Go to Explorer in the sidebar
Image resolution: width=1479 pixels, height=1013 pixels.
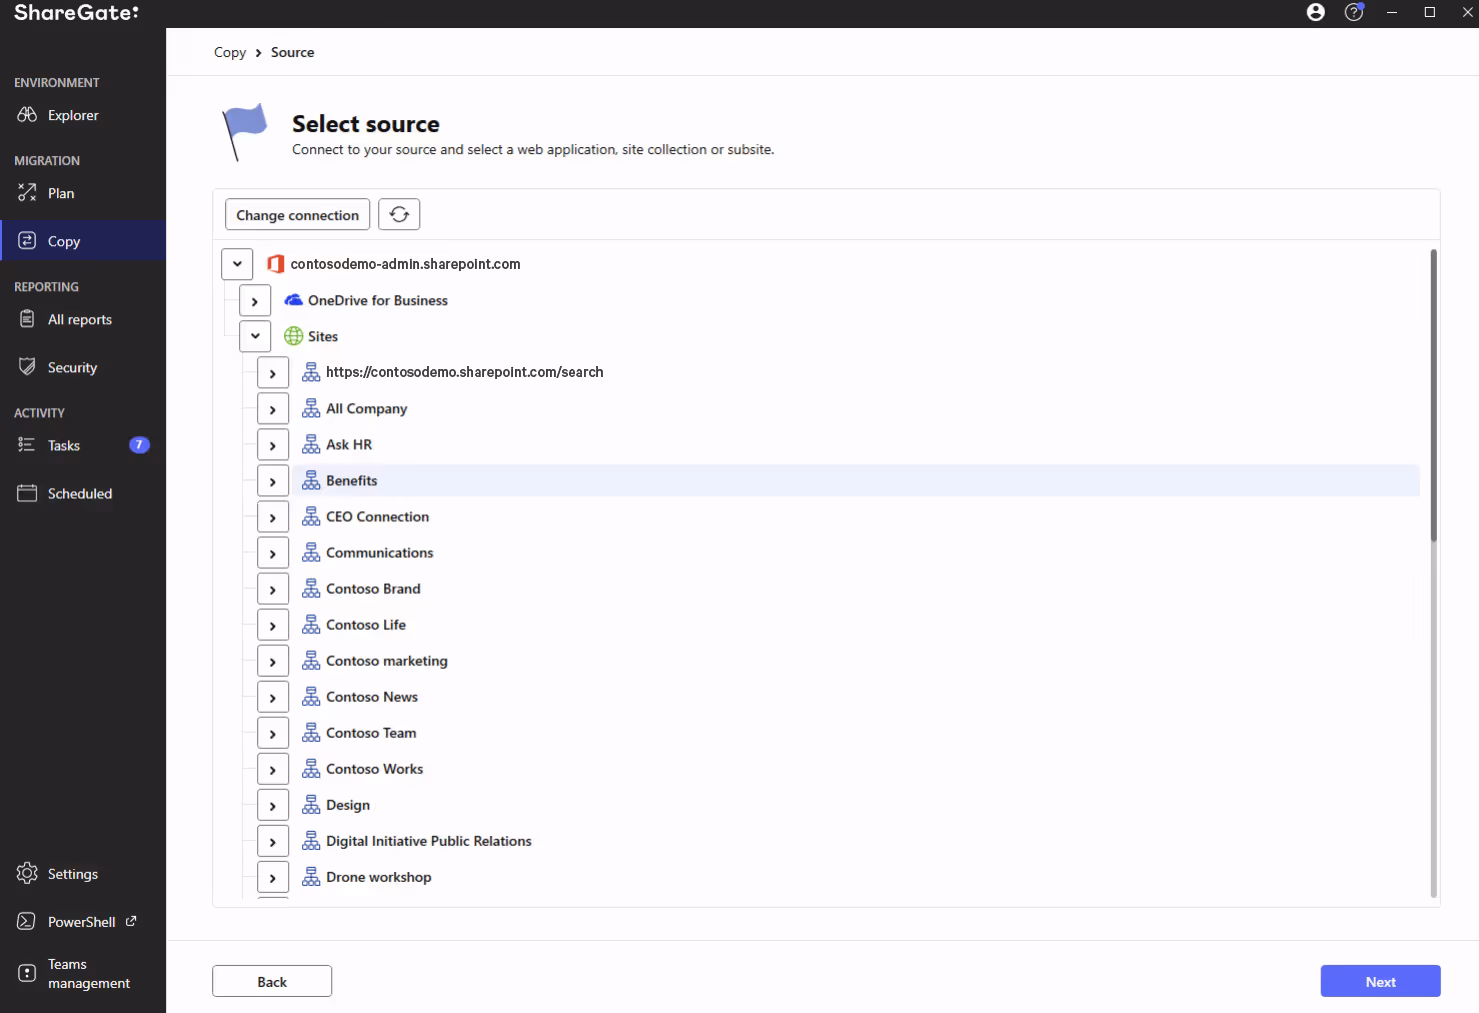pyautogui.click(x=83, y=115)
